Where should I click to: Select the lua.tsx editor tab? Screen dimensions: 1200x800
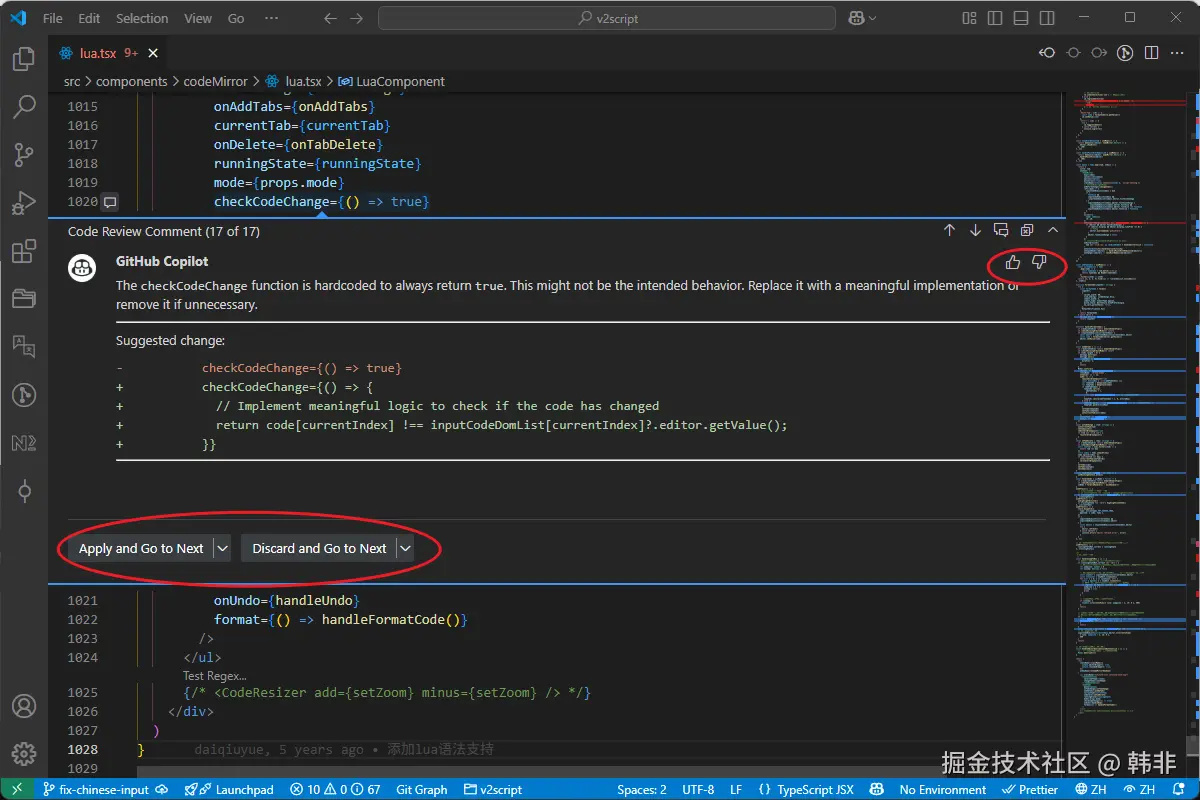pos(107,53)
